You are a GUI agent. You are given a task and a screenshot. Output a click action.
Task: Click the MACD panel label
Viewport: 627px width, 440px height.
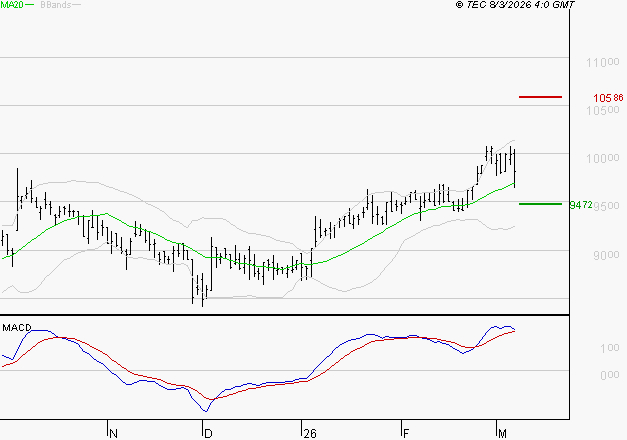click(x=17, y=328)
